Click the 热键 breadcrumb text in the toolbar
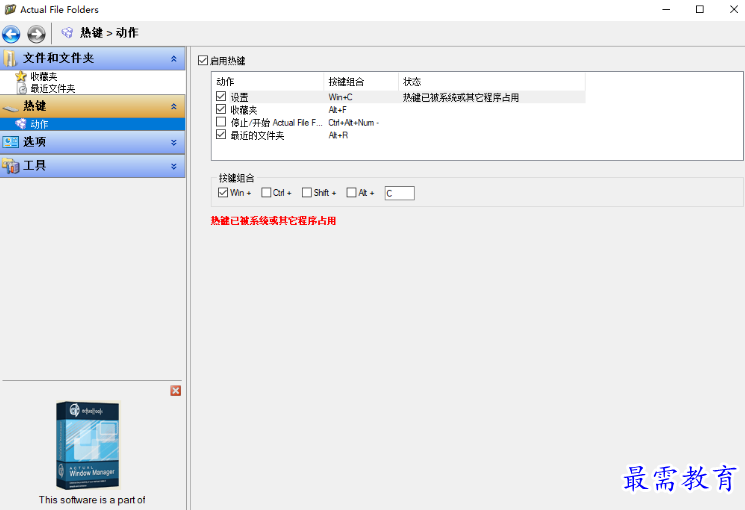The width and height of the screenshot is (745, 510). [x=92, y=33]
